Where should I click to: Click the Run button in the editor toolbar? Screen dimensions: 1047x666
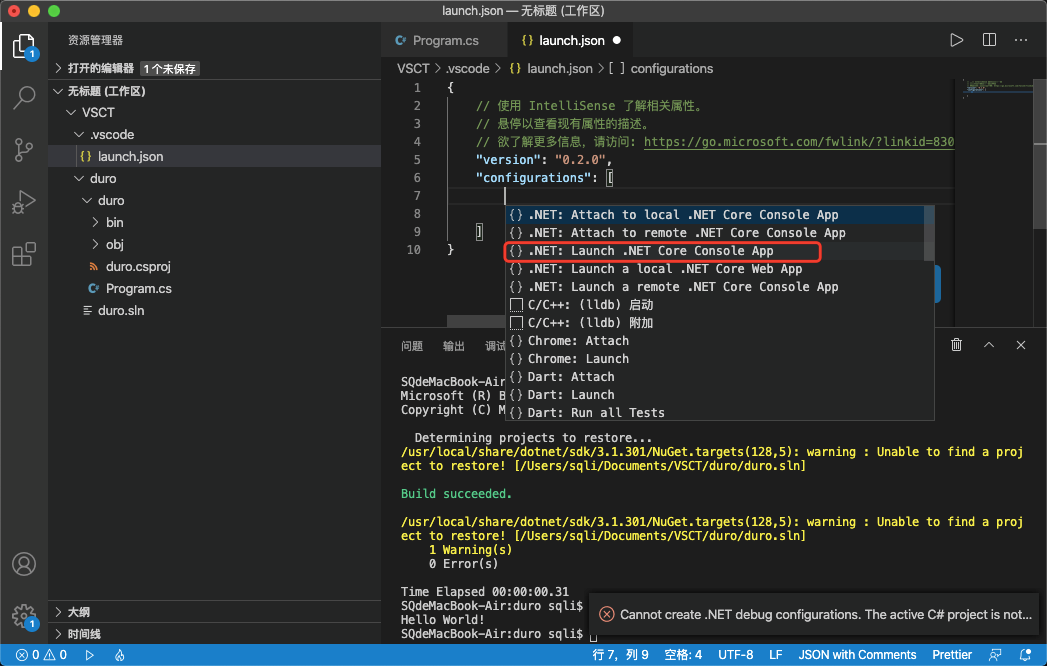pyautogui.click(x=956, y=39)
